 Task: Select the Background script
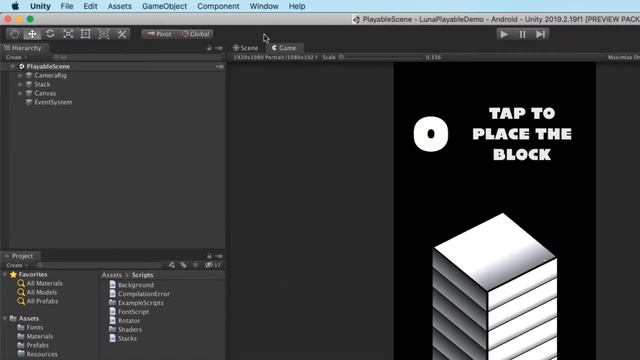(x=131, y=285)
